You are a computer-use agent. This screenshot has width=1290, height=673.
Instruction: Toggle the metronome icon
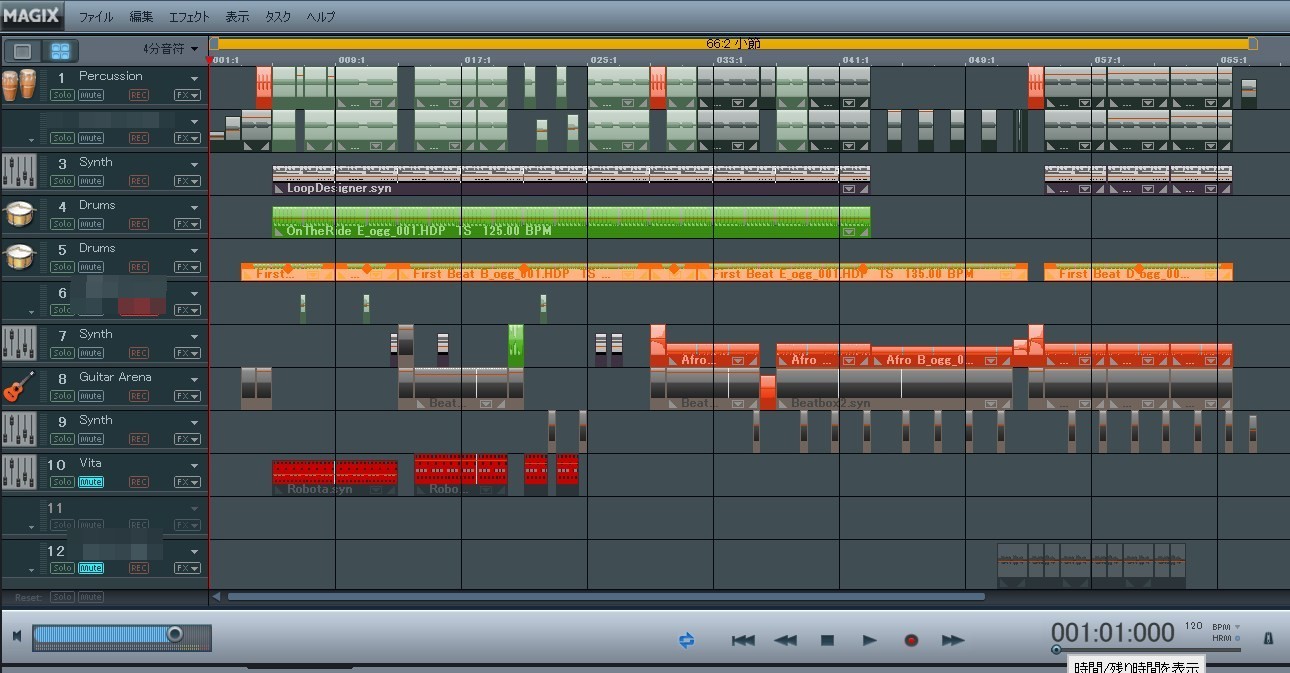coord(1268,638)
